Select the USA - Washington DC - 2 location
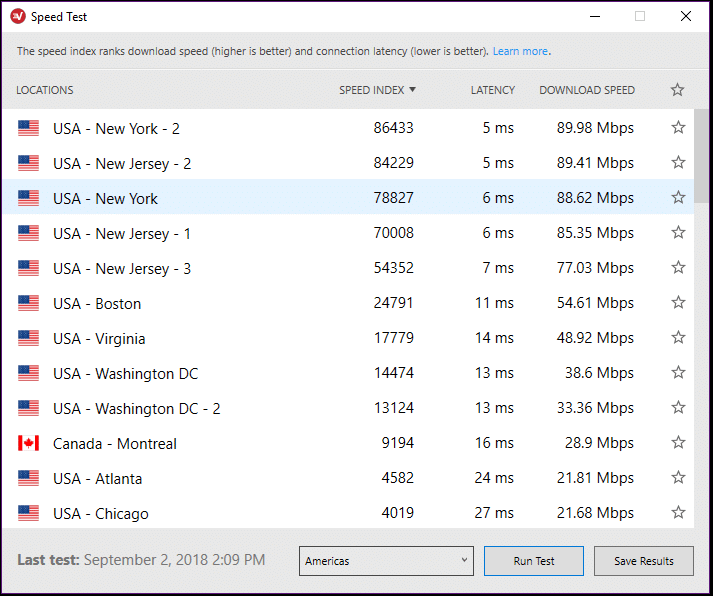713x596 pixels. tap(348, 408)
